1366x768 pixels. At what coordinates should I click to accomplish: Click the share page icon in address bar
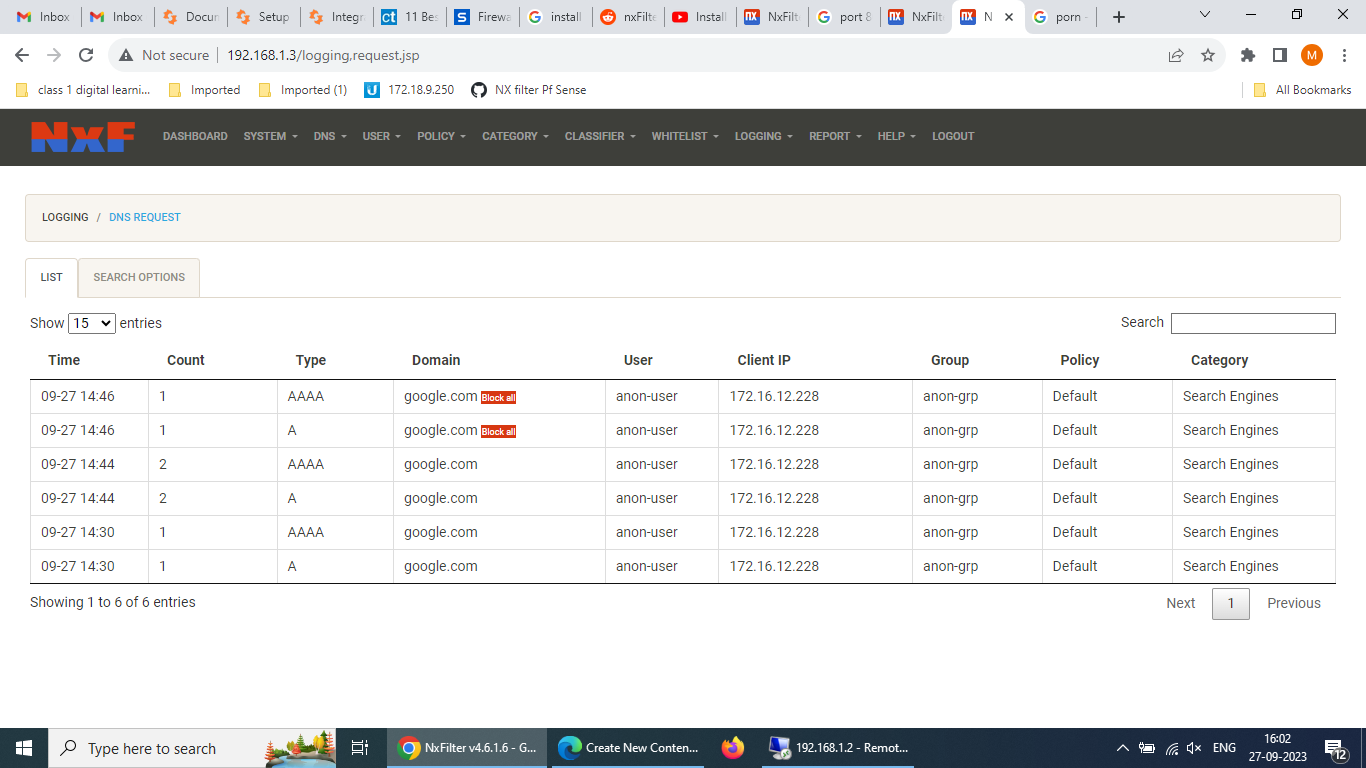[1176, 56]
